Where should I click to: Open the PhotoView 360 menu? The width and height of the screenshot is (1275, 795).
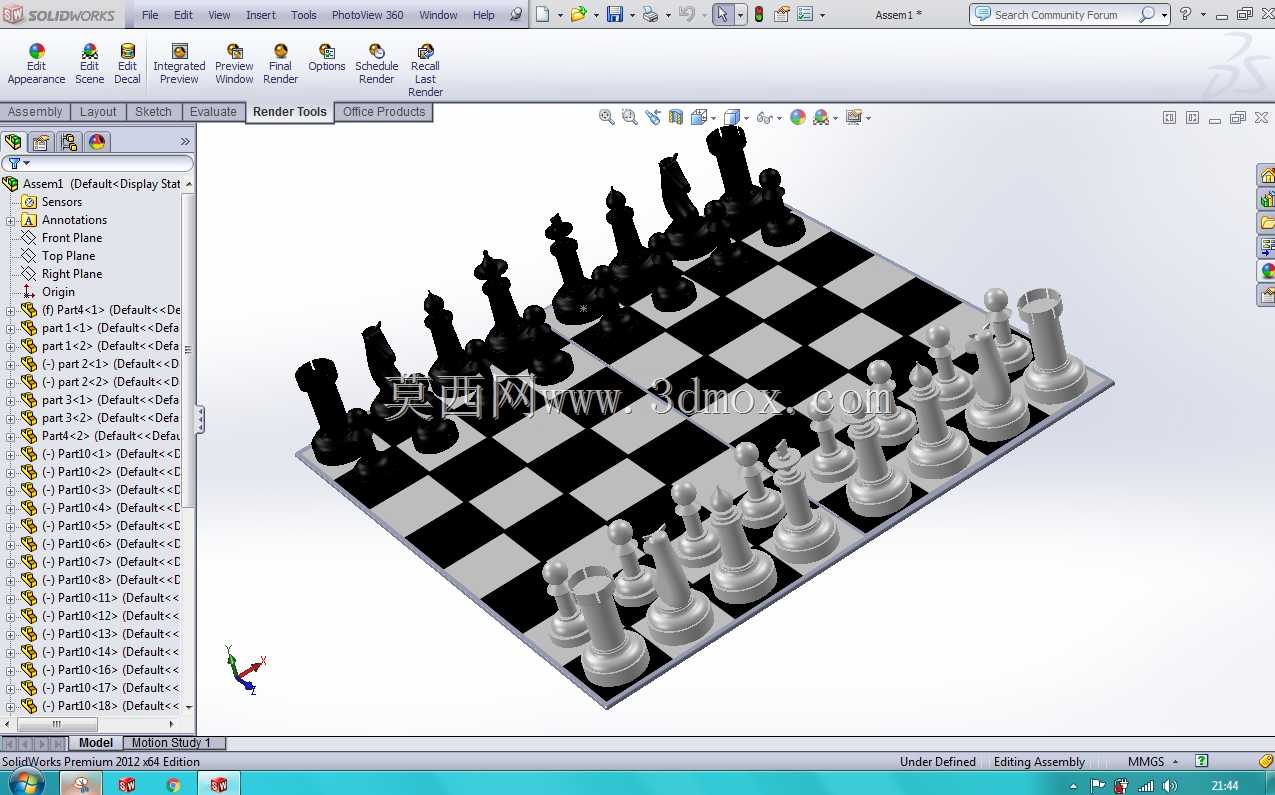click(368, 15)
